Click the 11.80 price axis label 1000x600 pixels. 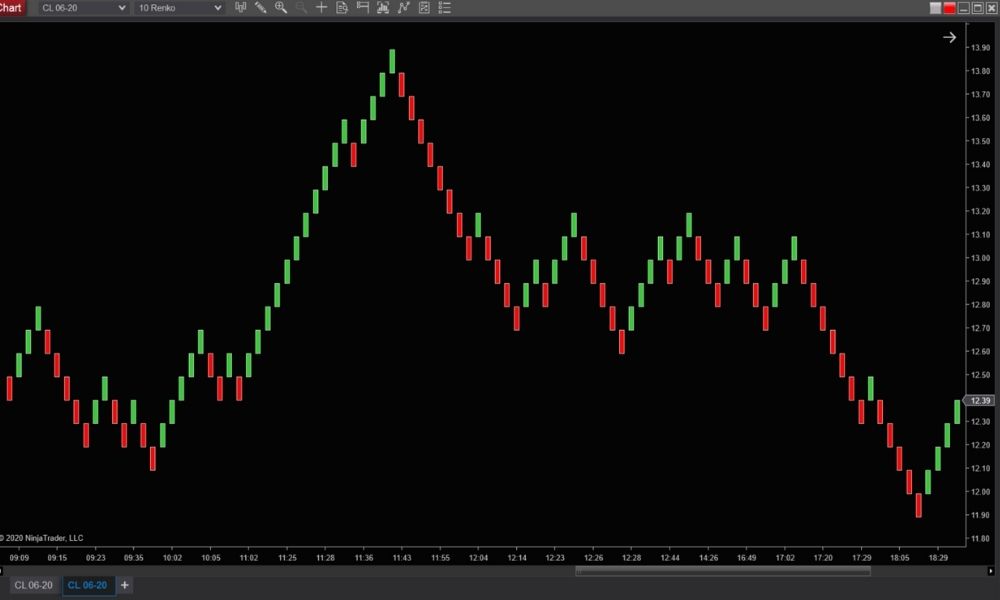[980, 539]
